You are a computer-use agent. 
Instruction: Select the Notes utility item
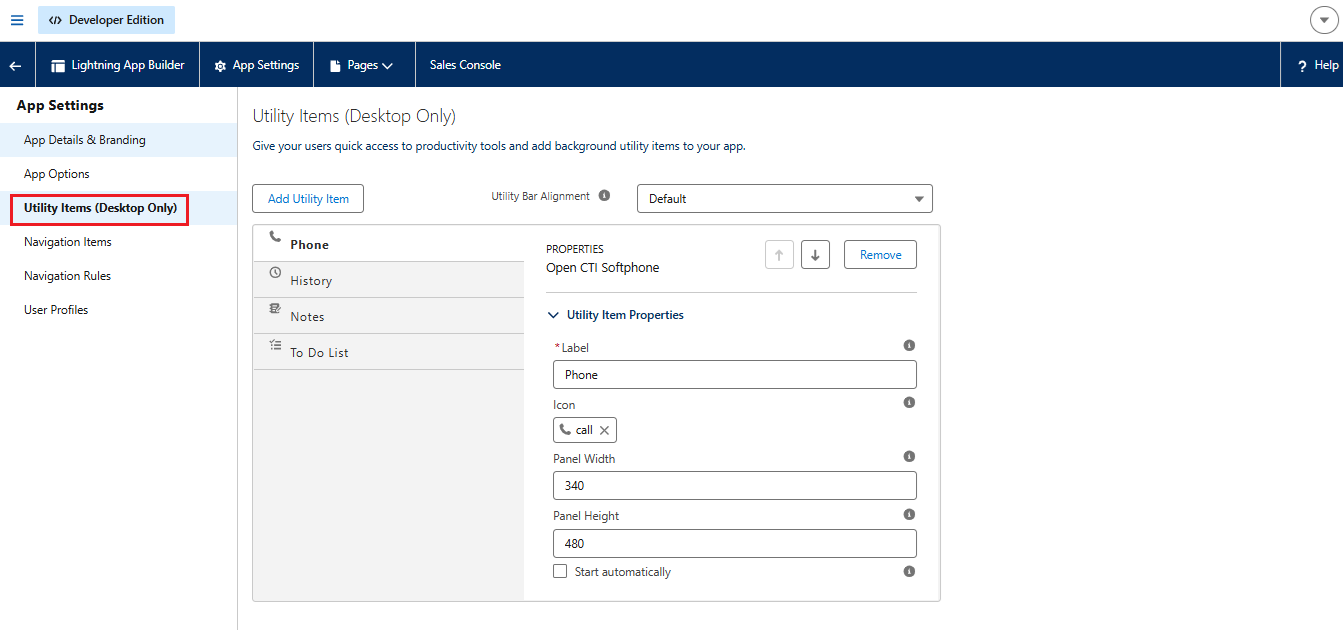(389, 316)
